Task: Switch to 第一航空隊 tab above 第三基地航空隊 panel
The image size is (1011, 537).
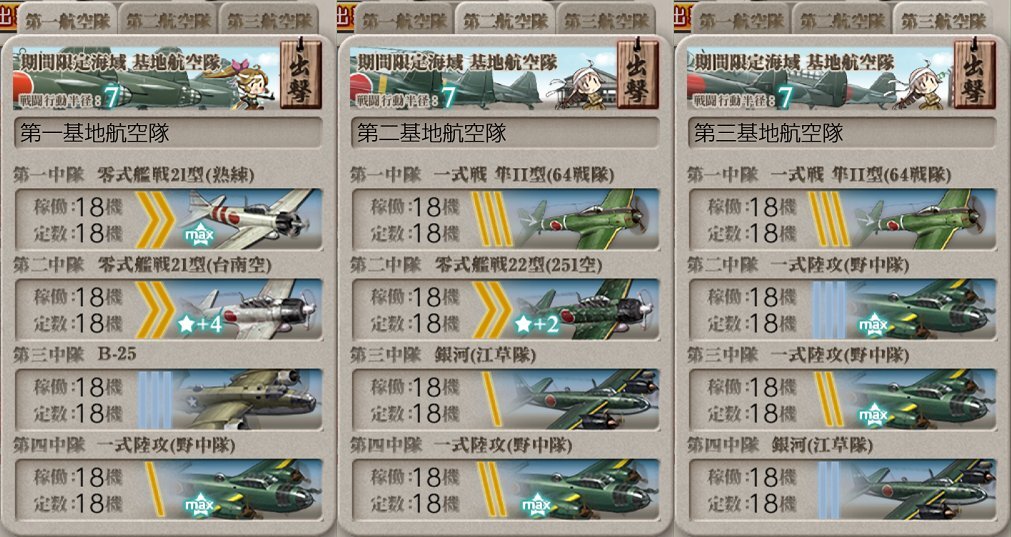Action: 741,20
